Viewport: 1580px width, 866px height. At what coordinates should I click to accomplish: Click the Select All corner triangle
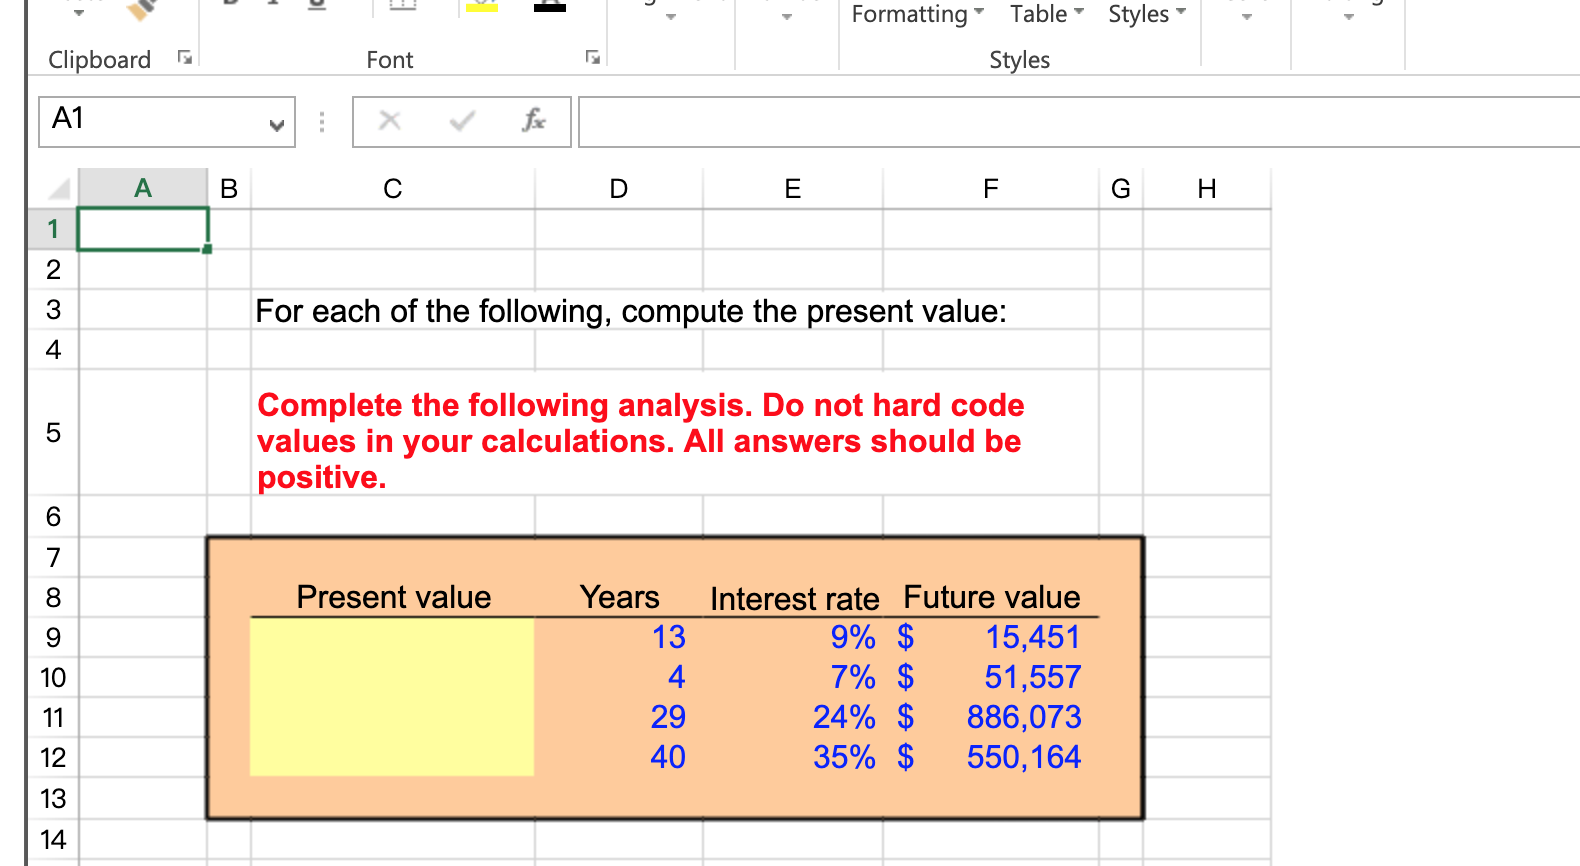click(x=58, y=188)
